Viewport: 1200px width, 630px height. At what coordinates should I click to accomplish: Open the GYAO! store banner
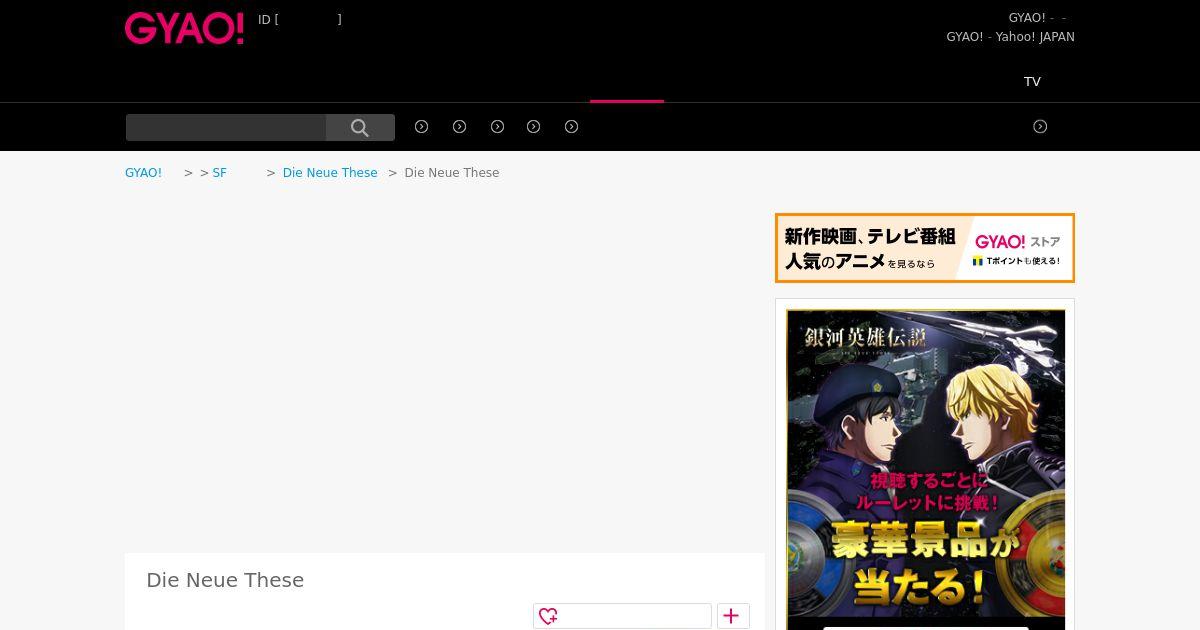pos(925,248)
